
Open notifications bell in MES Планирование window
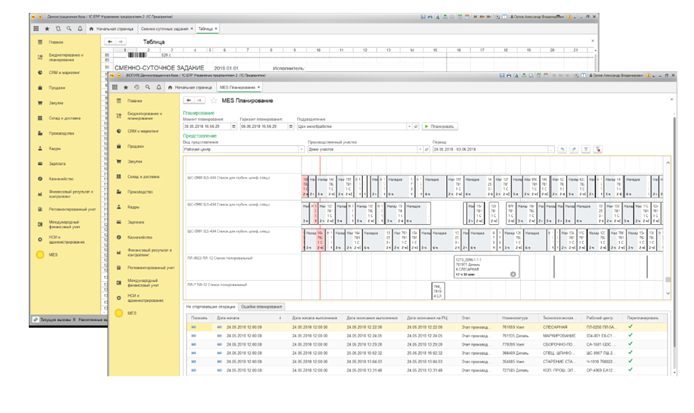point(159,87)
